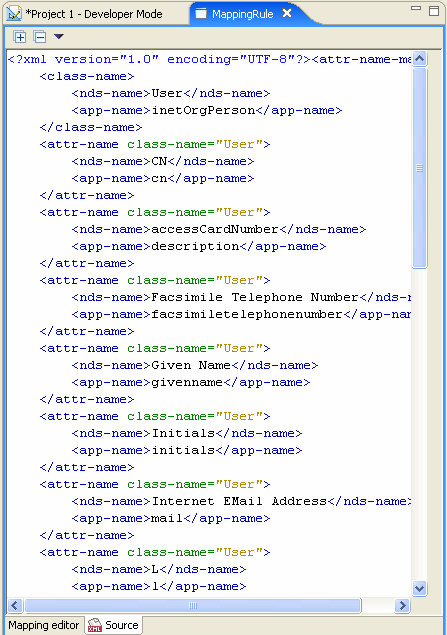
Task: Click the app-name l line
Action: 159,587
